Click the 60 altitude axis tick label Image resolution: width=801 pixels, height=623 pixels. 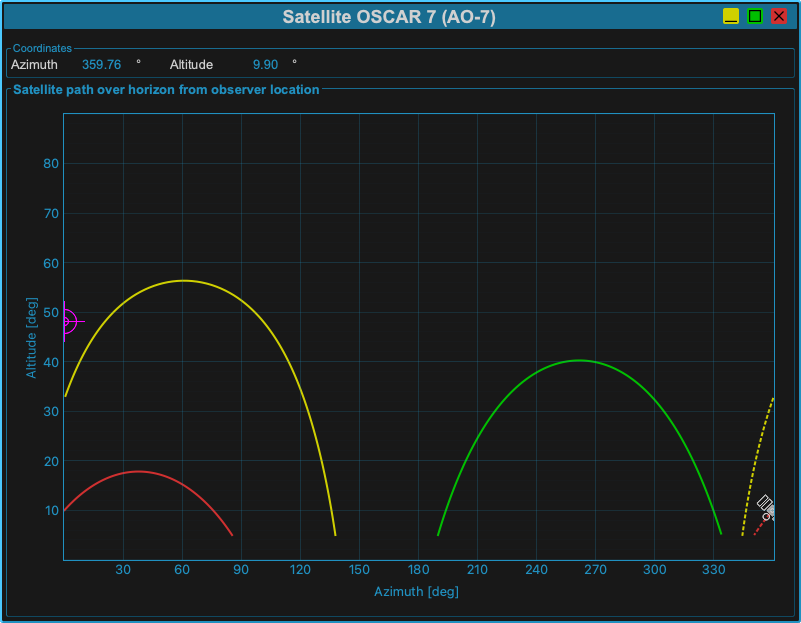[x=51, y=263]
